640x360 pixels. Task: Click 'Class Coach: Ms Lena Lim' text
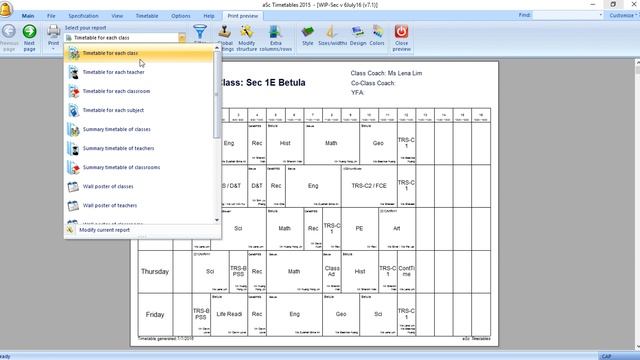click(x=386, y=73)
